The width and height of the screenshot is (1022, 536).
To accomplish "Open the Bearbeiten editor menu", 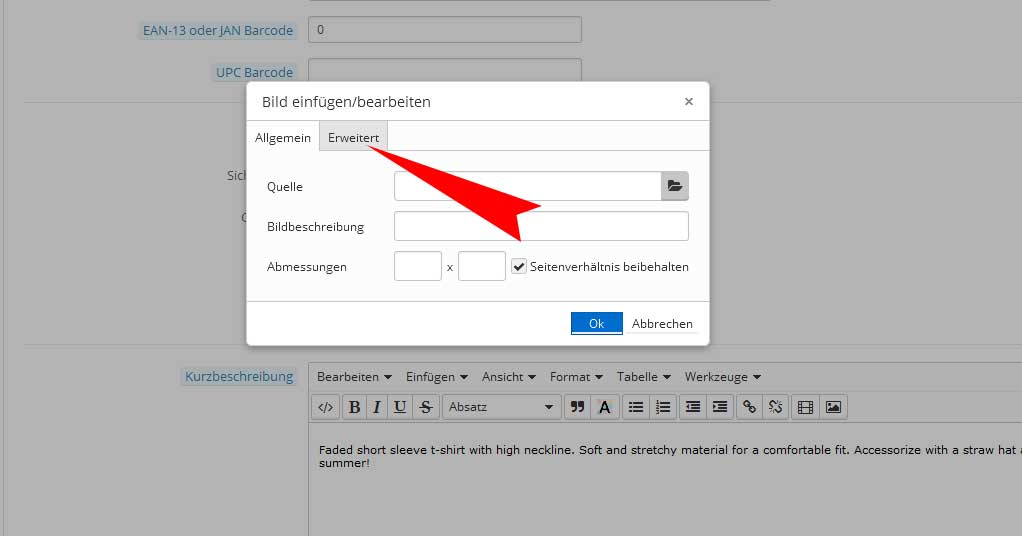I will point(354,377).
